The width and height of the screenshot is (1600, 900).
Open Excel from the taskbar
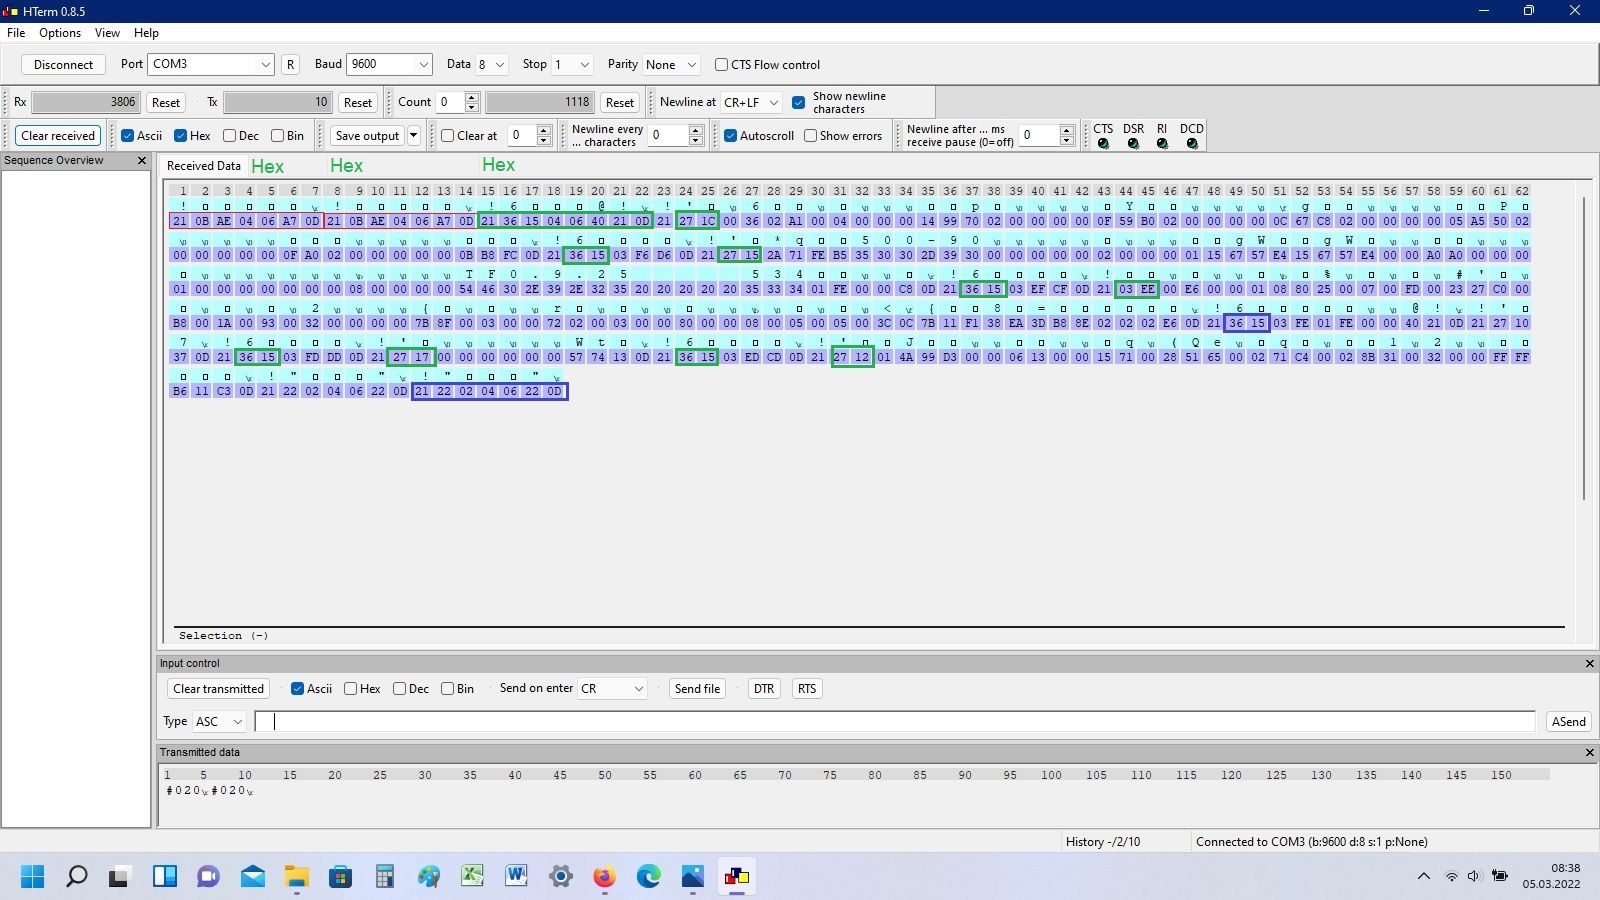pos(472,877)
